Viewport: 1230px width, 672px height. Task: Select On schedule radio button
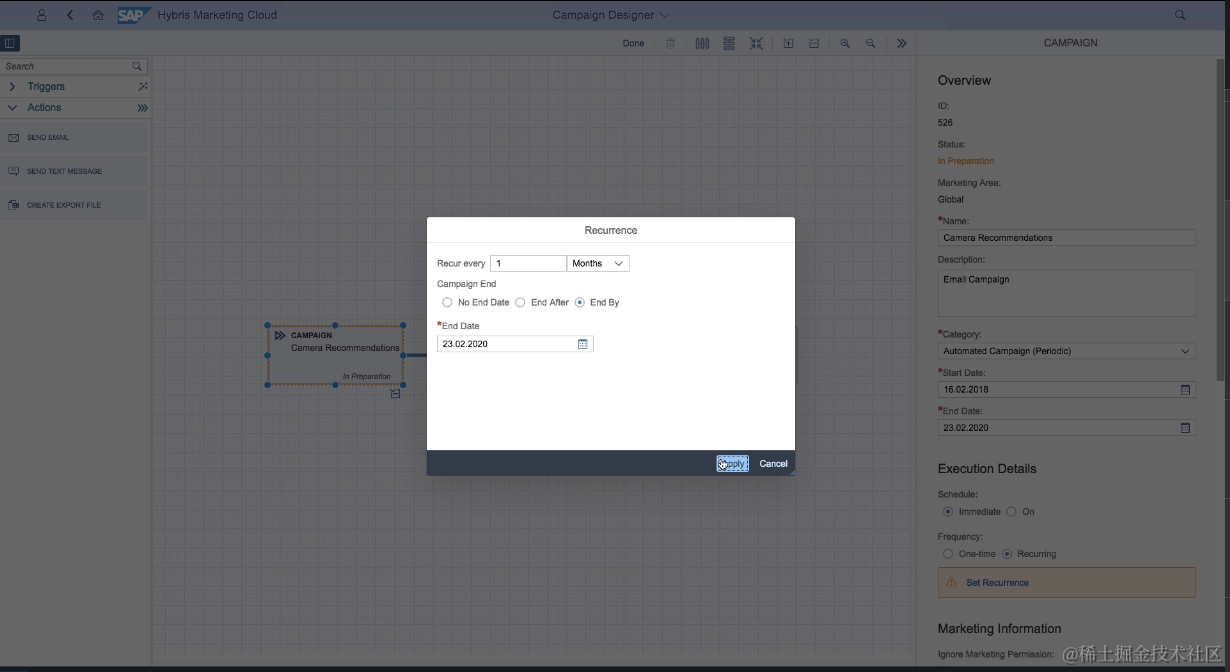(1011, 511)
